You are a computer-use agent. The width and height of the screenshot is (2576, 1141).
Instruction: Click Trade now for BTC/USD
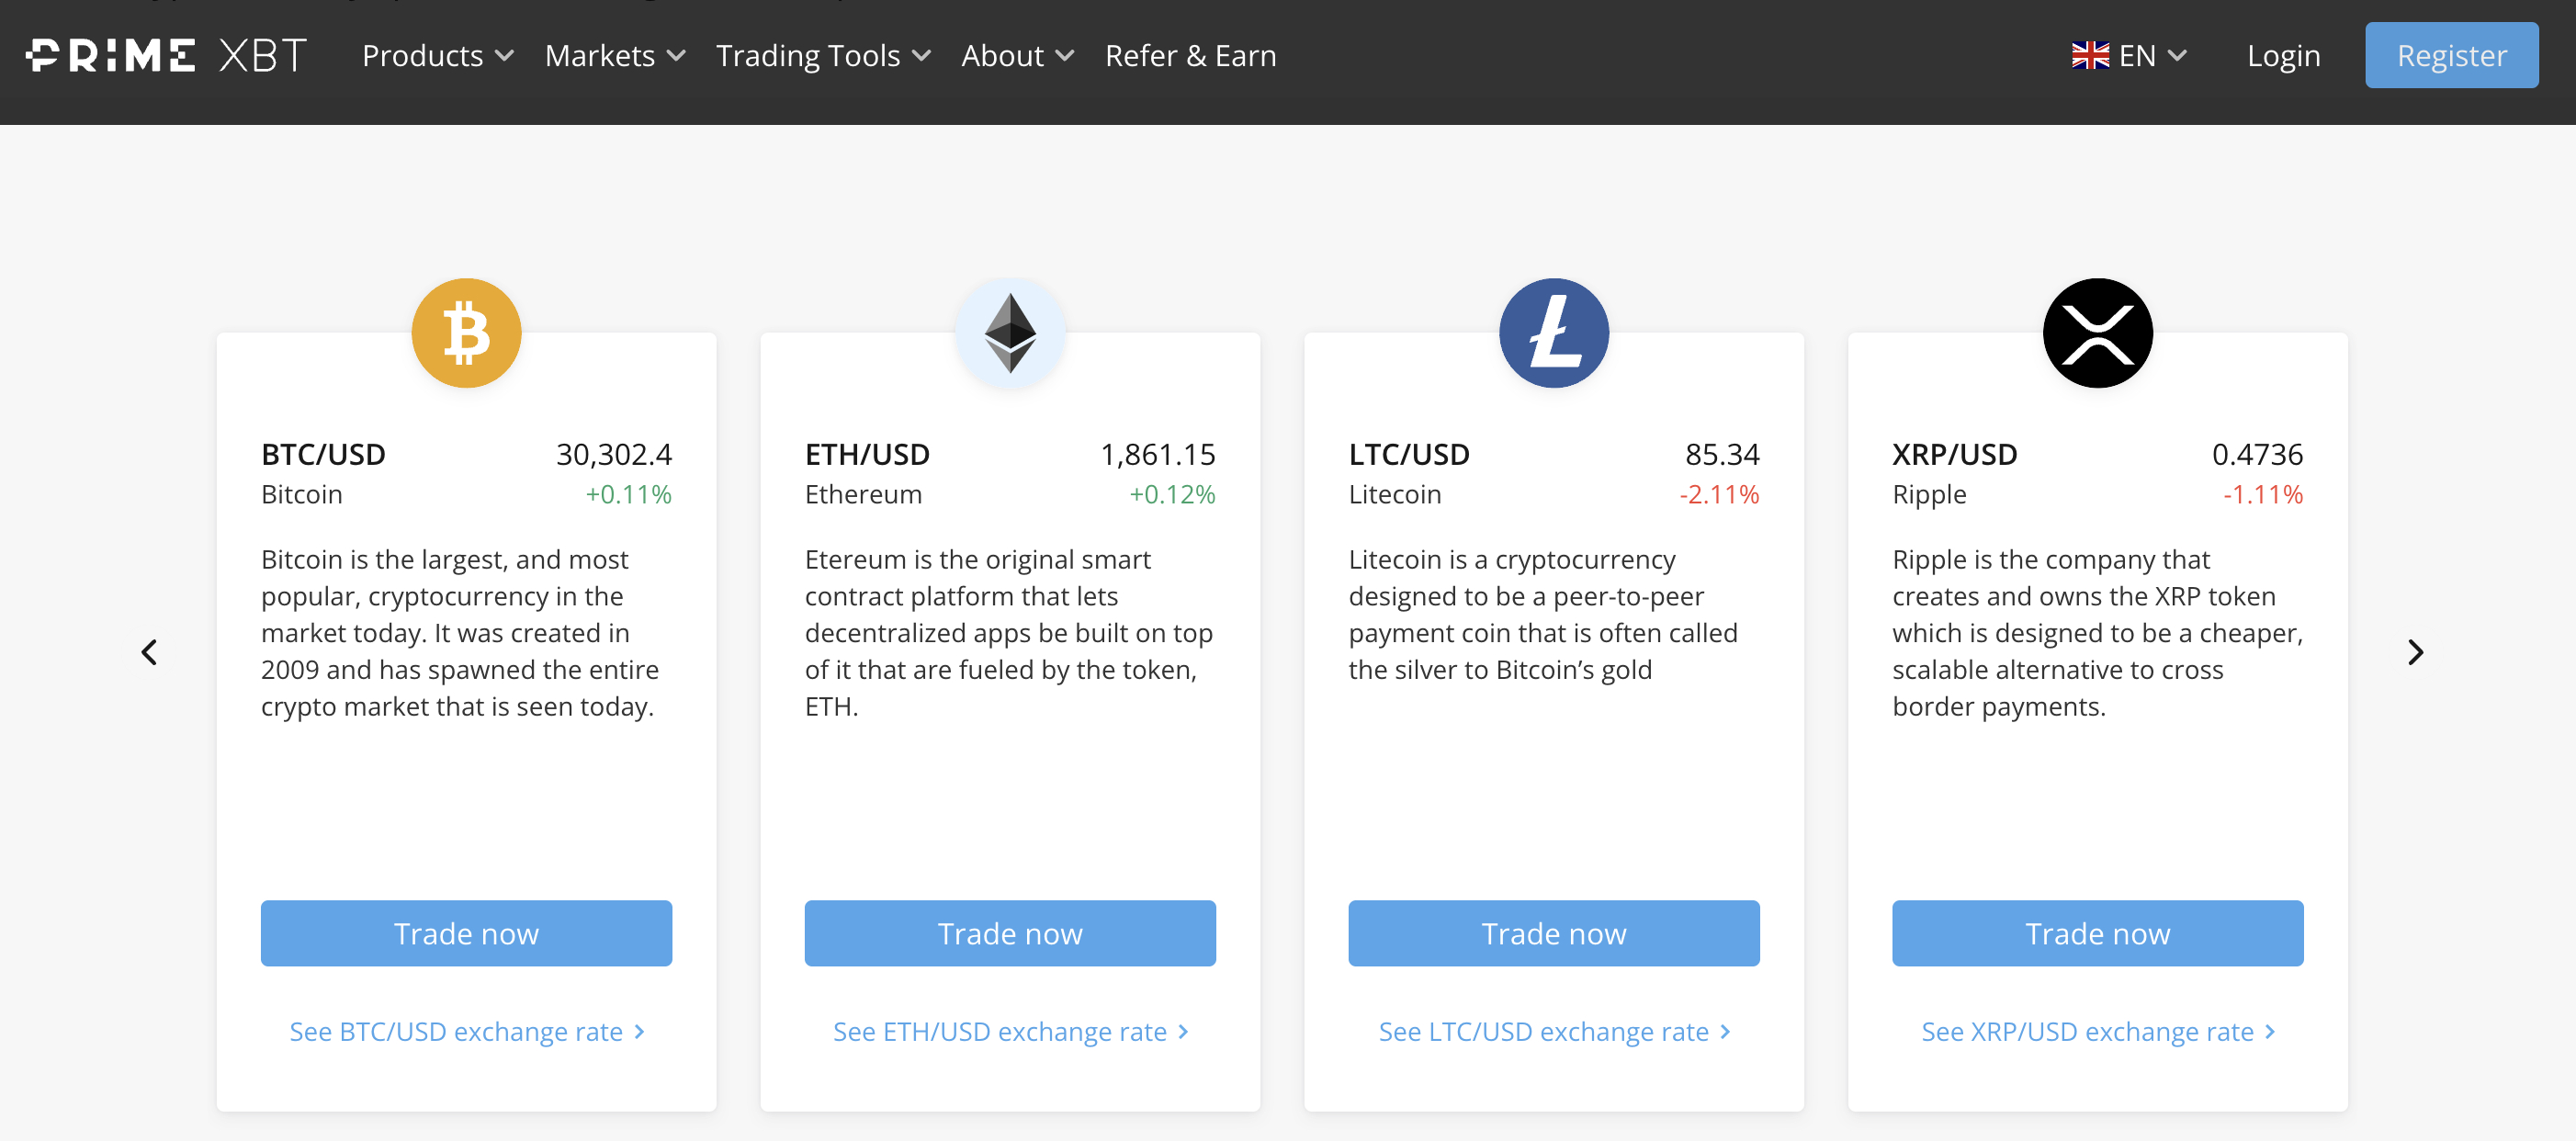(x=466, y=933)
